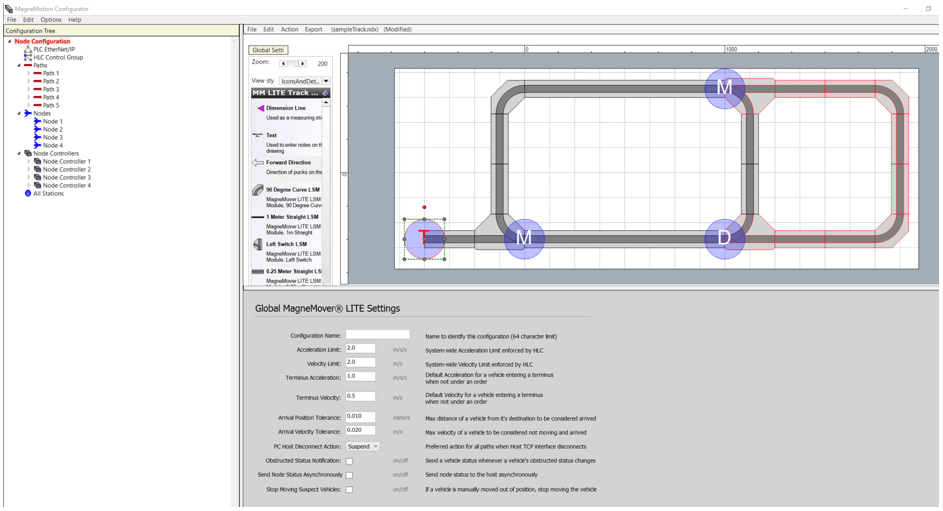Click the Arrival Position Tolerance field
The image size is (943, 511).
pyautogui.click(x=361, y=417)
